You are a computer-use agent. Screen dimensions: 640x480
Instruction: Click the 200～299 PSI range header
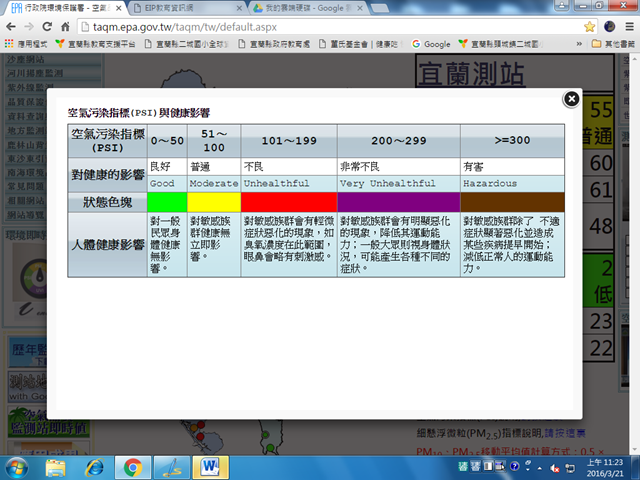pos(399,141)
